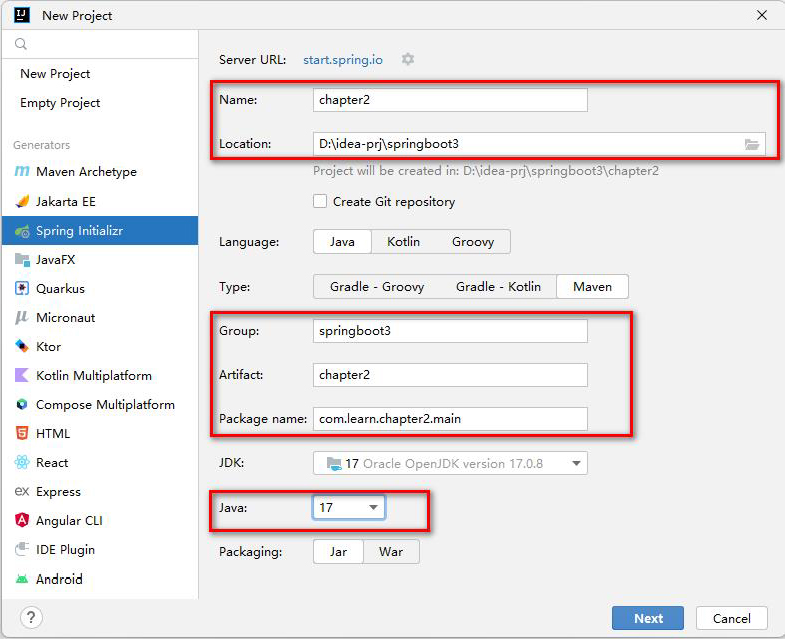
Task: Click the Express ex icon
Action: [x=22, y=491]
